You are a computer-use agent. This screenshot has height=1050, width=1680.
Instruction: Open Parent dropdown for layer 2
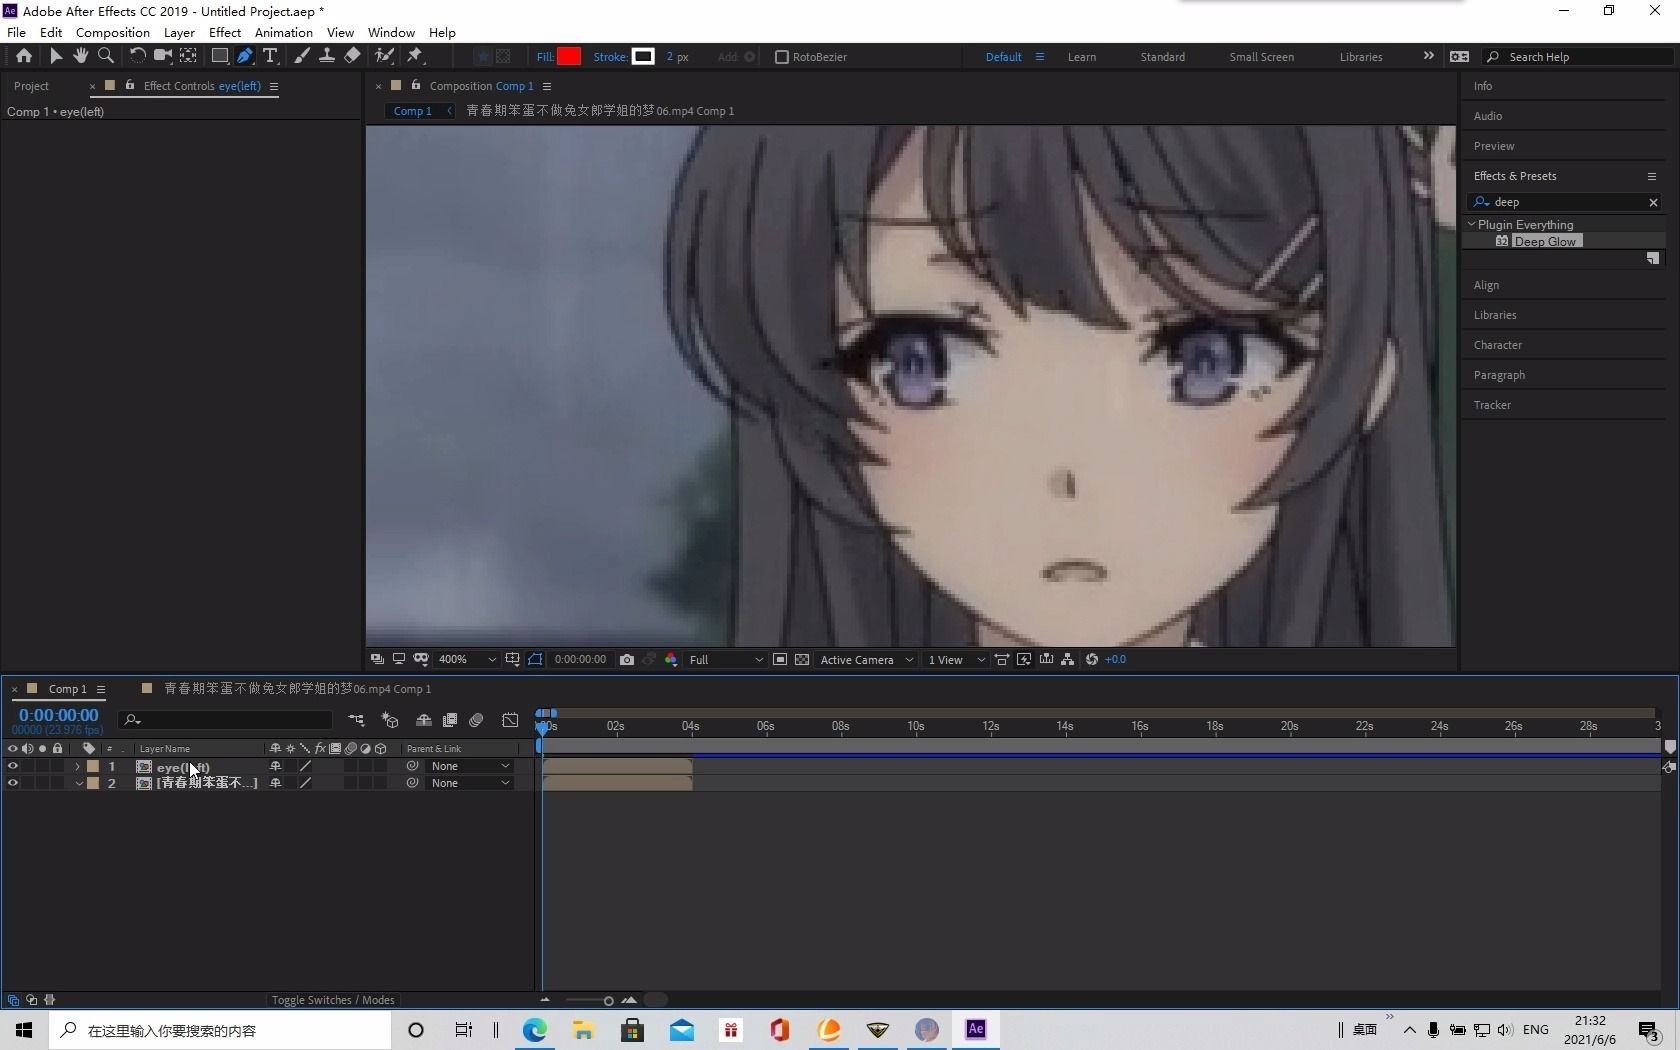point(470,783)
